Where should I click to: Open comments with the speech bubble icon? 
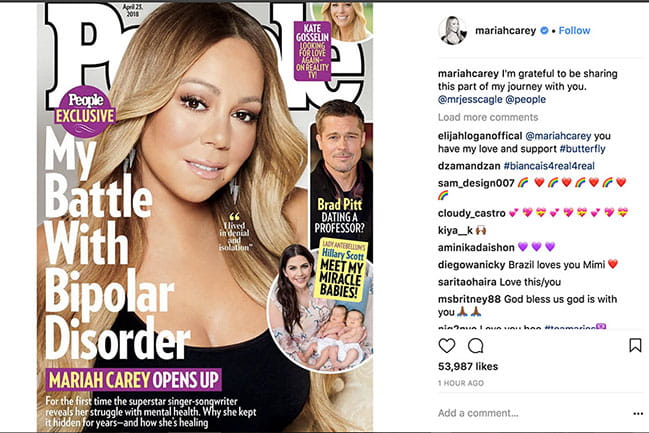pyautogui.click(x=476, y=346)
